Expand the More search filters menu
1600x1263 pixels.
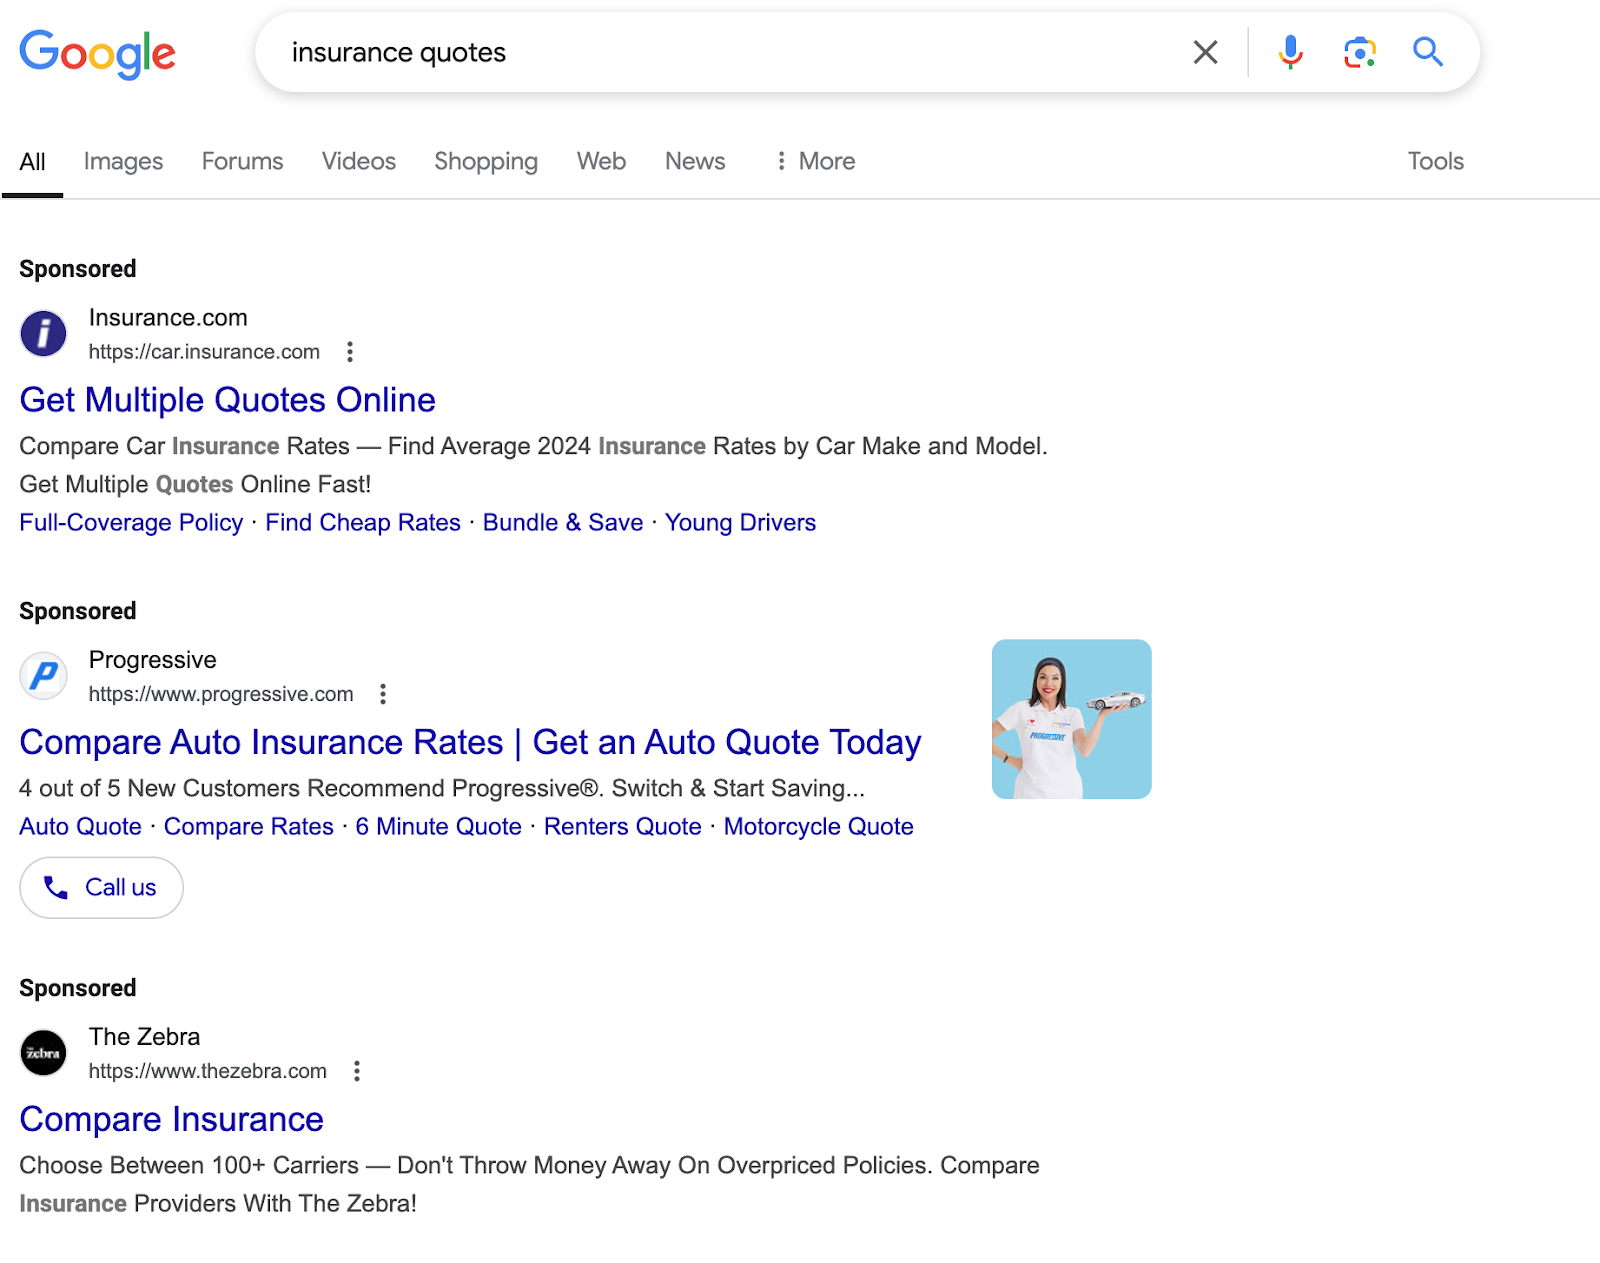(x=816, y=161)
